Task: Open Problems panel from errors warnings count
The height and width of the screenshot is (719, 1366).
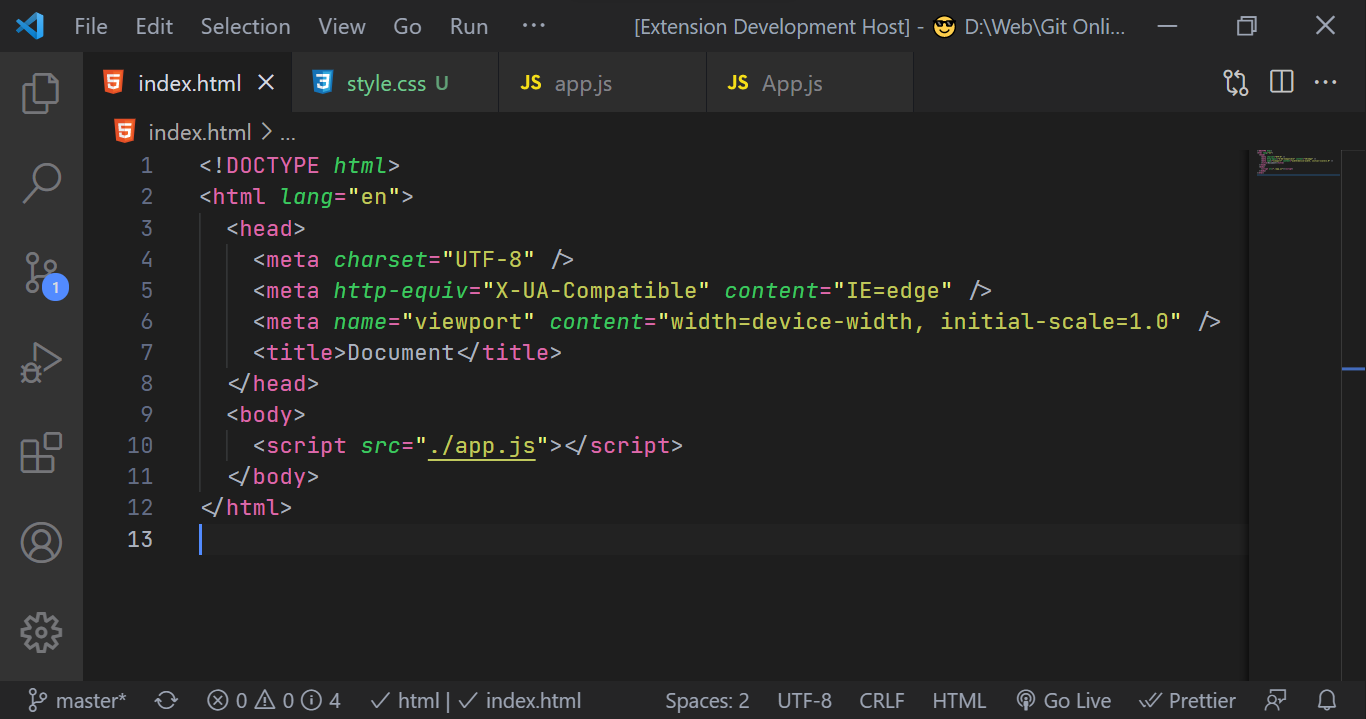Action: tap(273, 701)
